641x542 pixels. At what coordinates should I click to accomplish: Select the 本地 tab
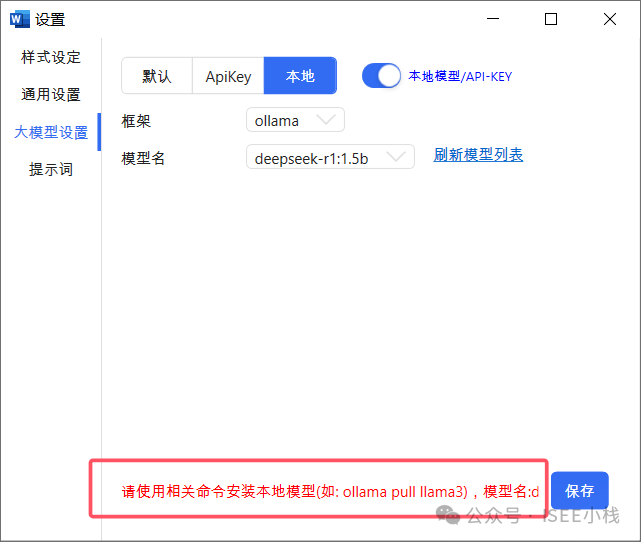click(x=300, y=76)
